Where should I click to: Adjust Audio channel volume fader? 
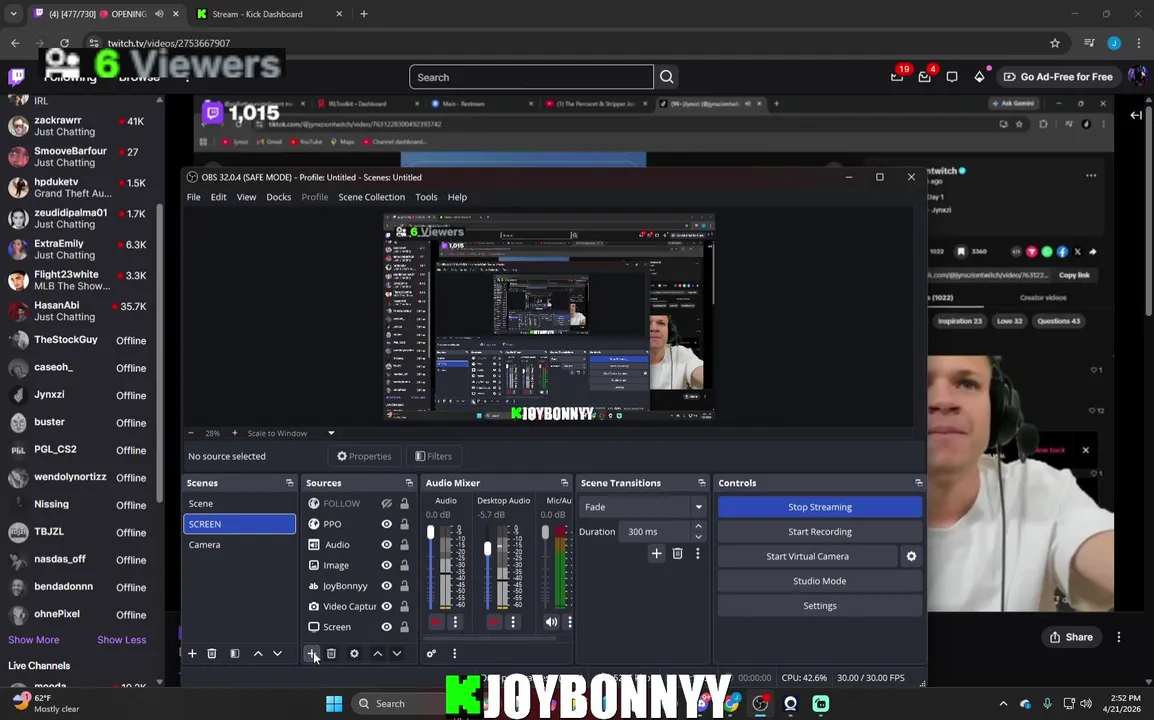[431, 532]
